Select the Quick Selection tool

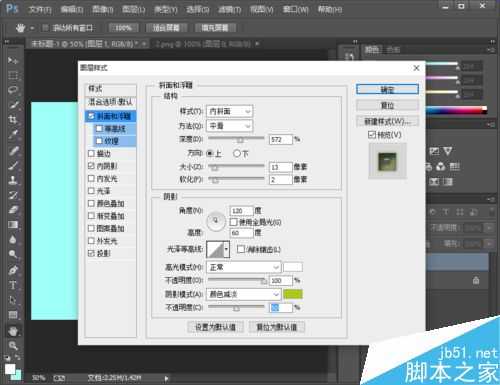point(13,105)
